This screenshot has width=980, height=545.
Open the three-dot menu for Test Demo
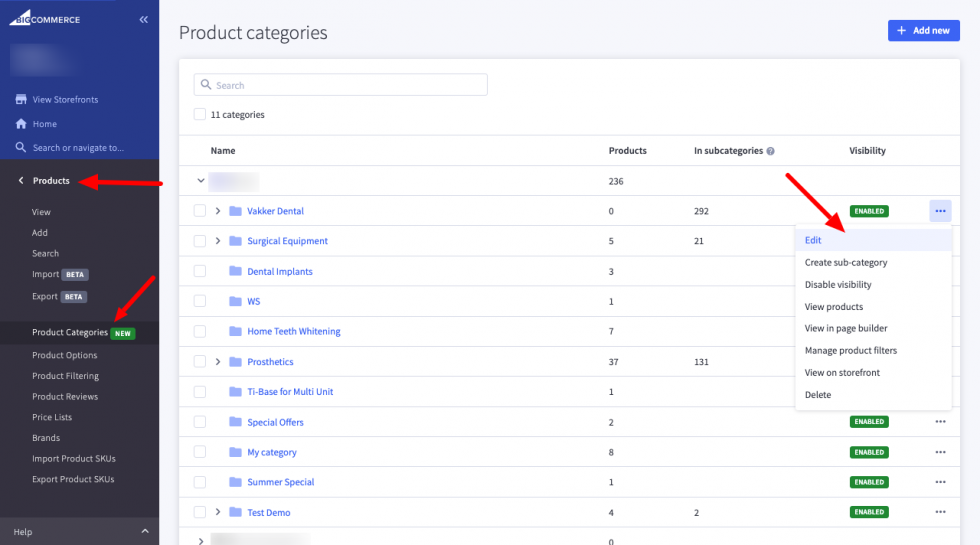click(x=940, y=512)
